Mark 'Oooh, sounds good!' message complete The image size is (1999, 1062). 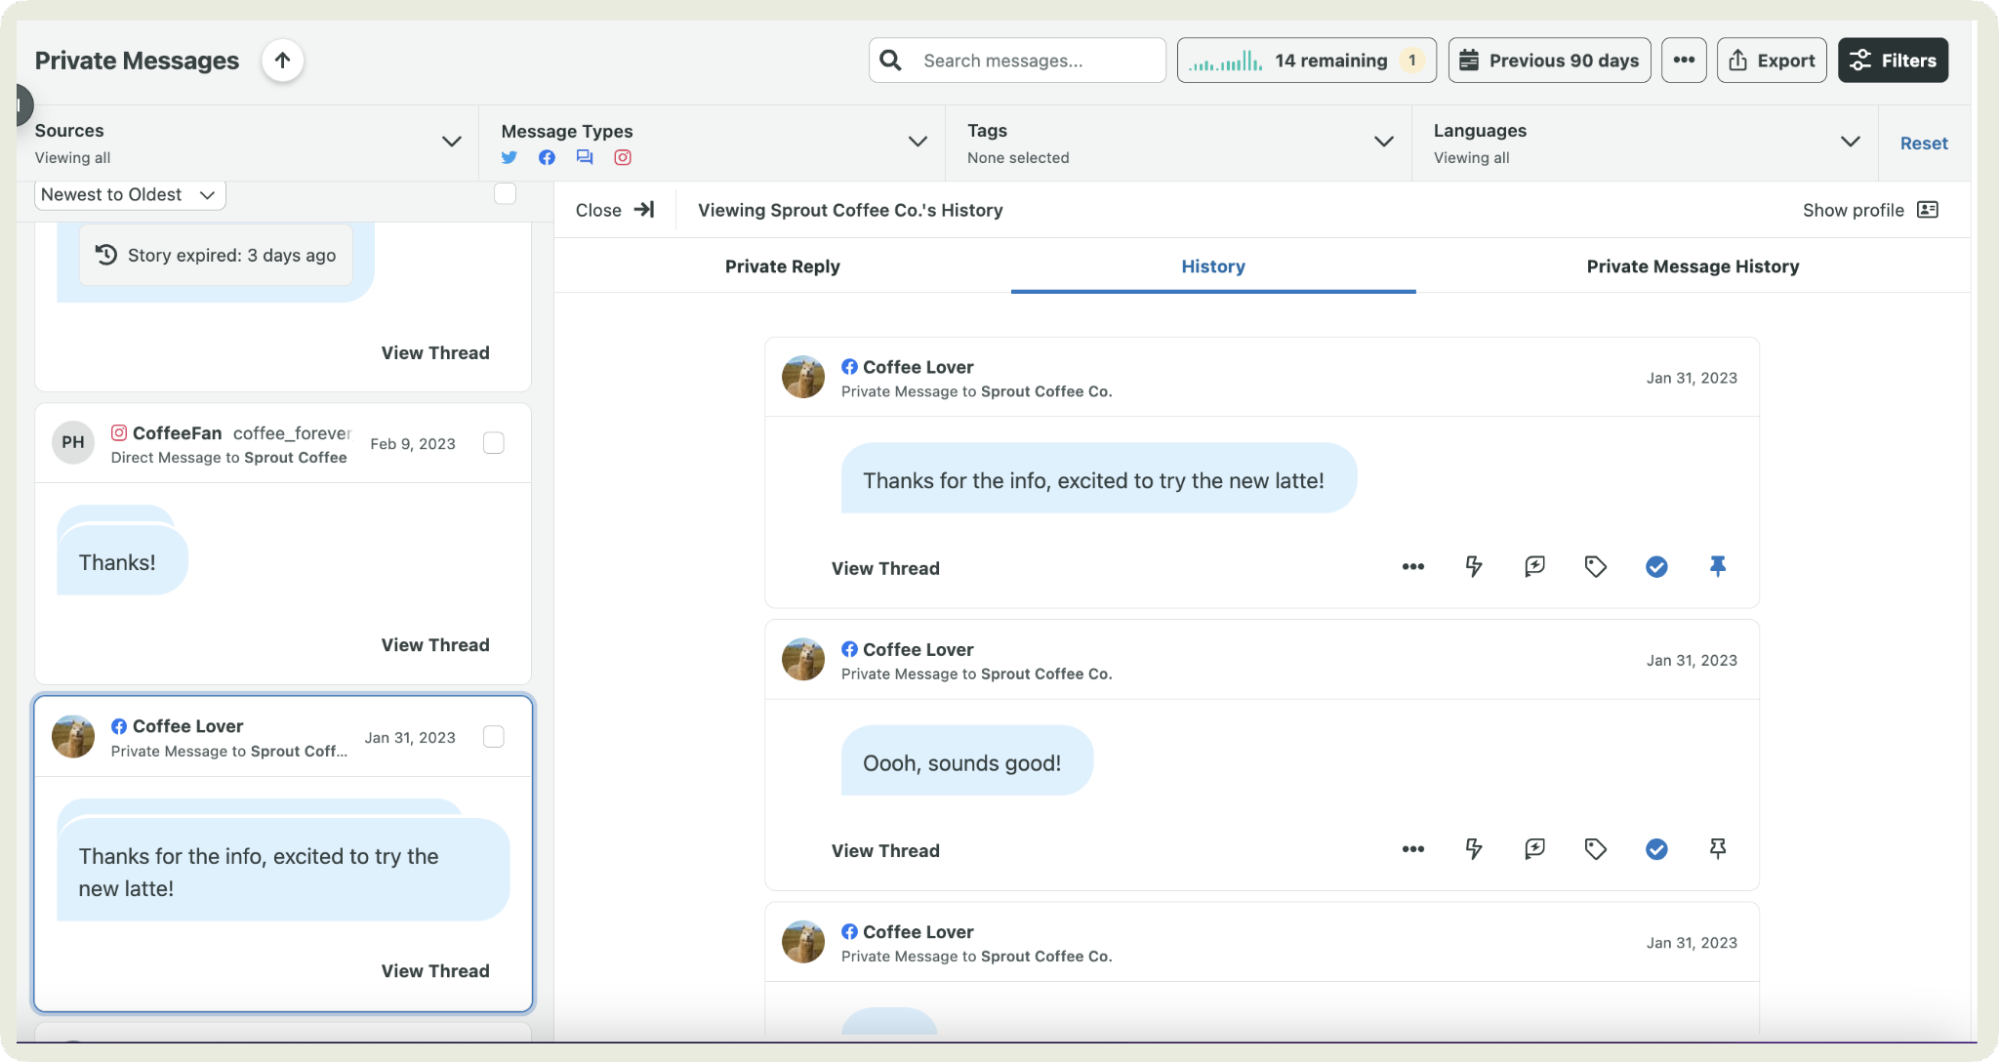(1656, 849)
